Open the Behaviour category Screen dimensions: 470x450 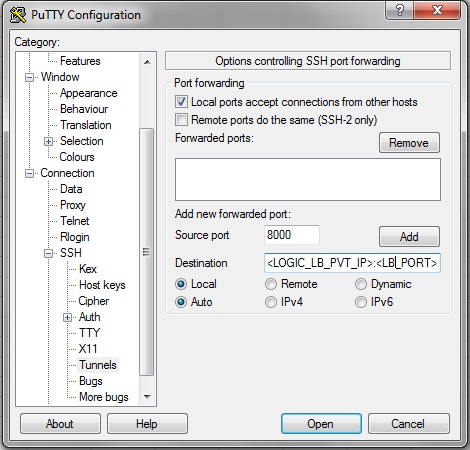click(x=84, y=109)
